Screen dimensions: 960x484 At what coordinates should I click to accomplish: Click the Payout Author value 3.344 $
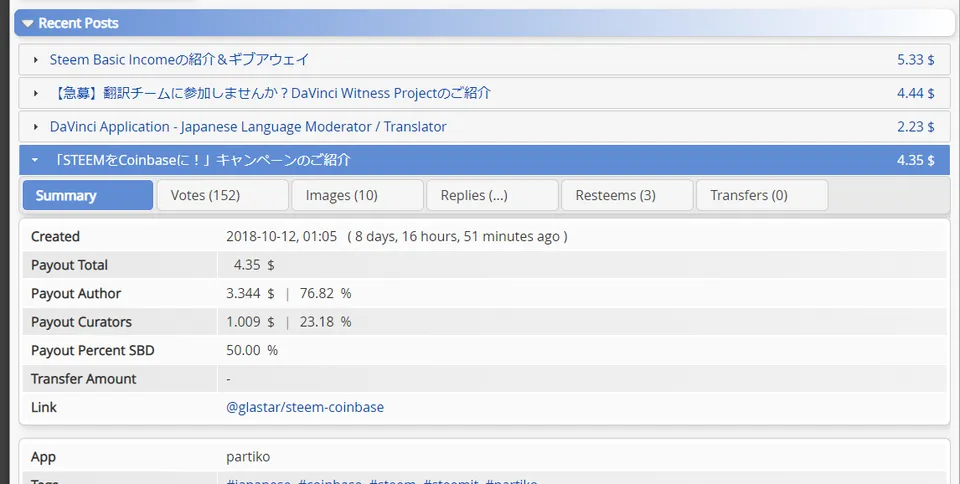[x=250, y=294]
